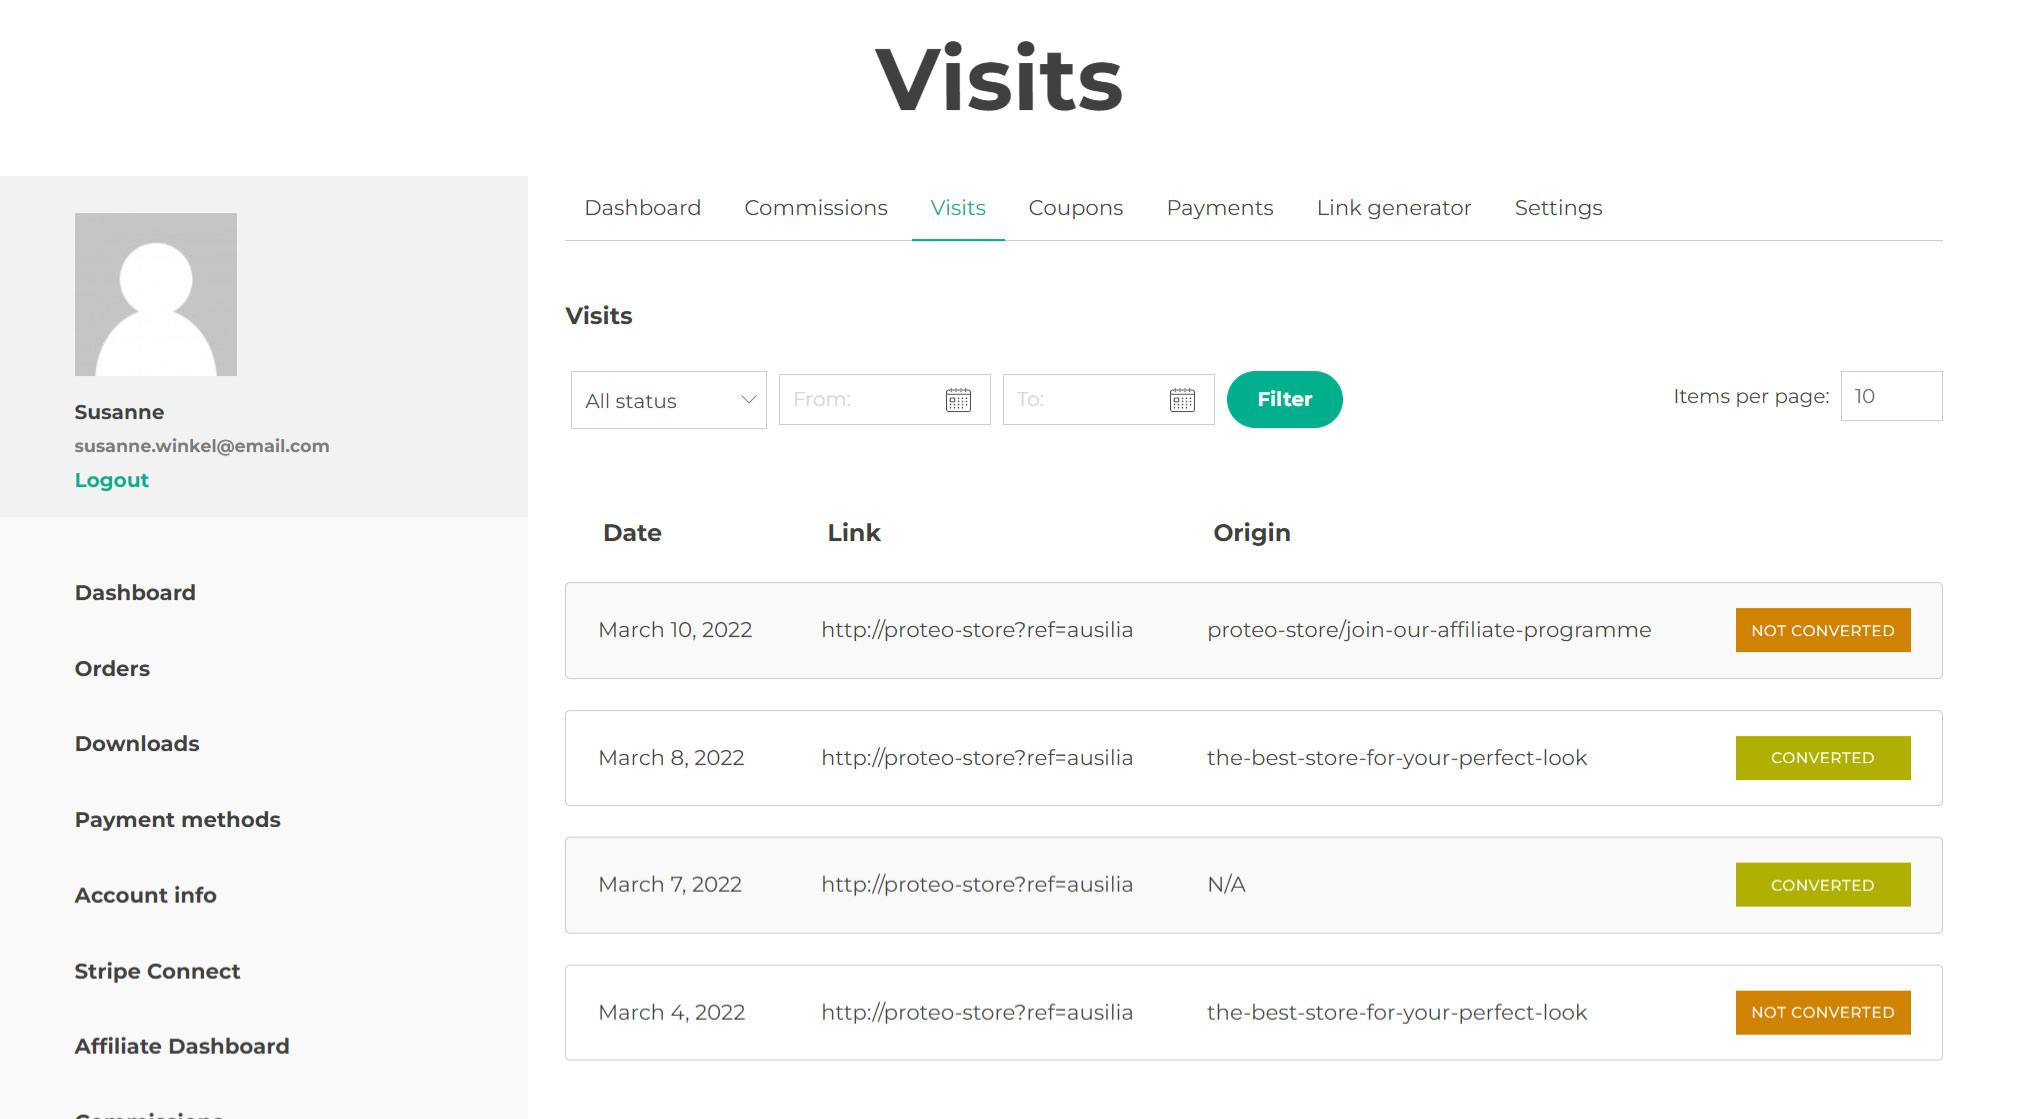The width and height of the screenshot is (2035, 1119).
Task: Click the Items per page field
Action: tap(1891, 396)
